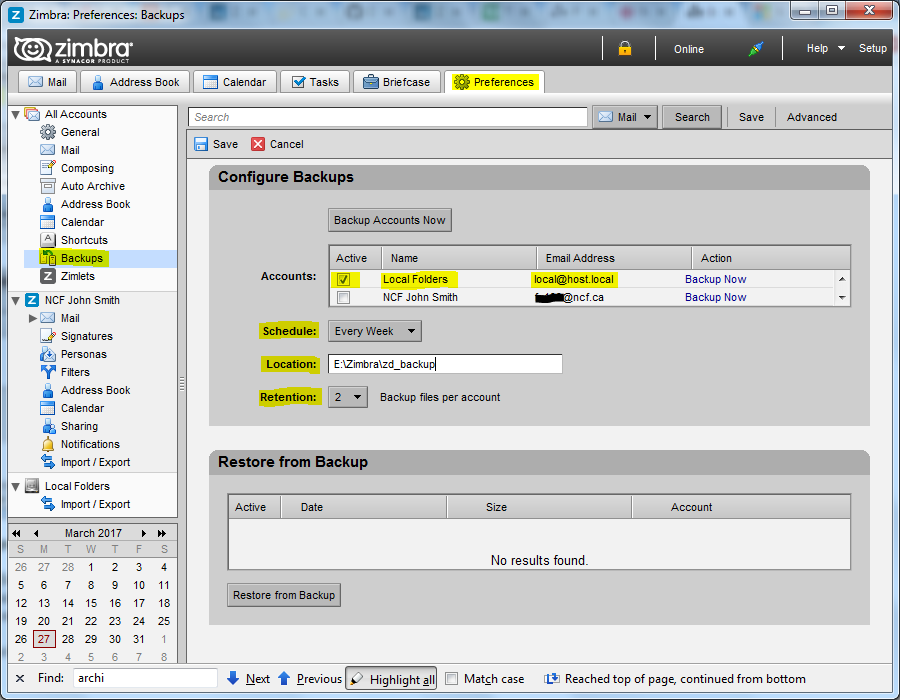Click Backup Accounts Now button
Viewport: 900px width, 700px height.
[x=390, y=220]
